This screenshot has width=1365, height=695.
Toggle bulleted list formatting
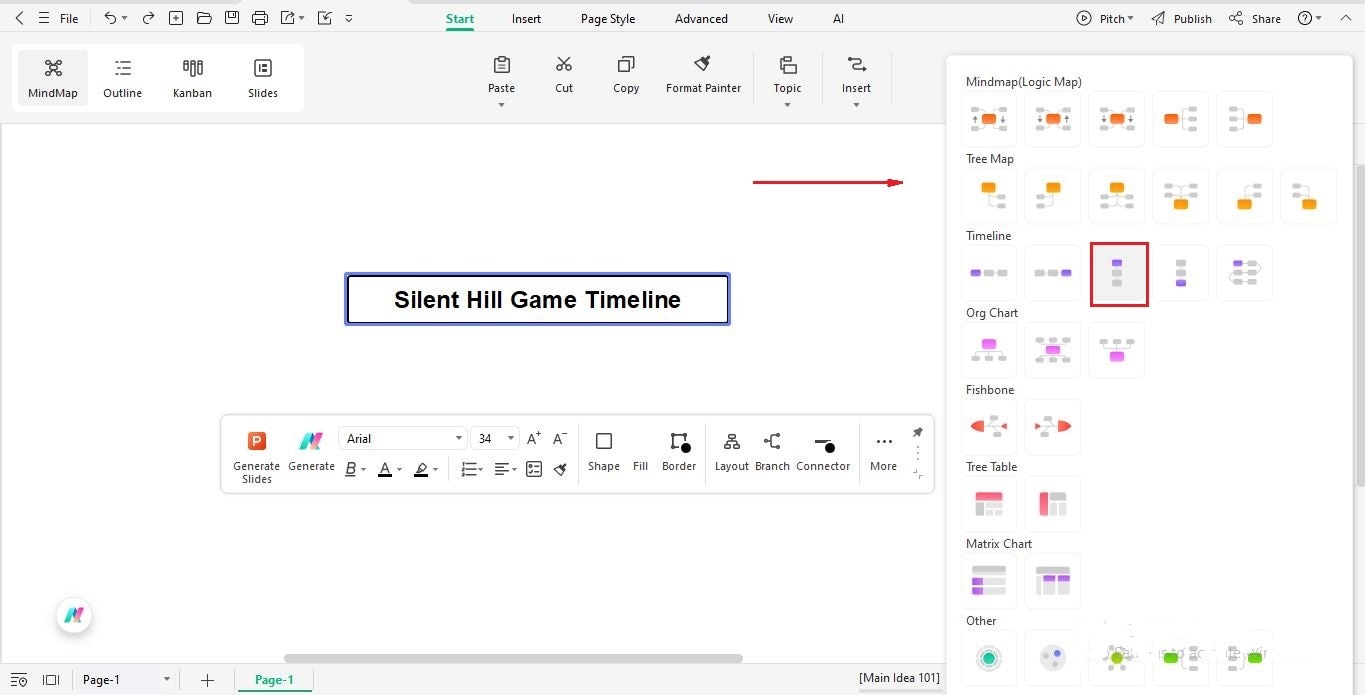tap(467, 468)
